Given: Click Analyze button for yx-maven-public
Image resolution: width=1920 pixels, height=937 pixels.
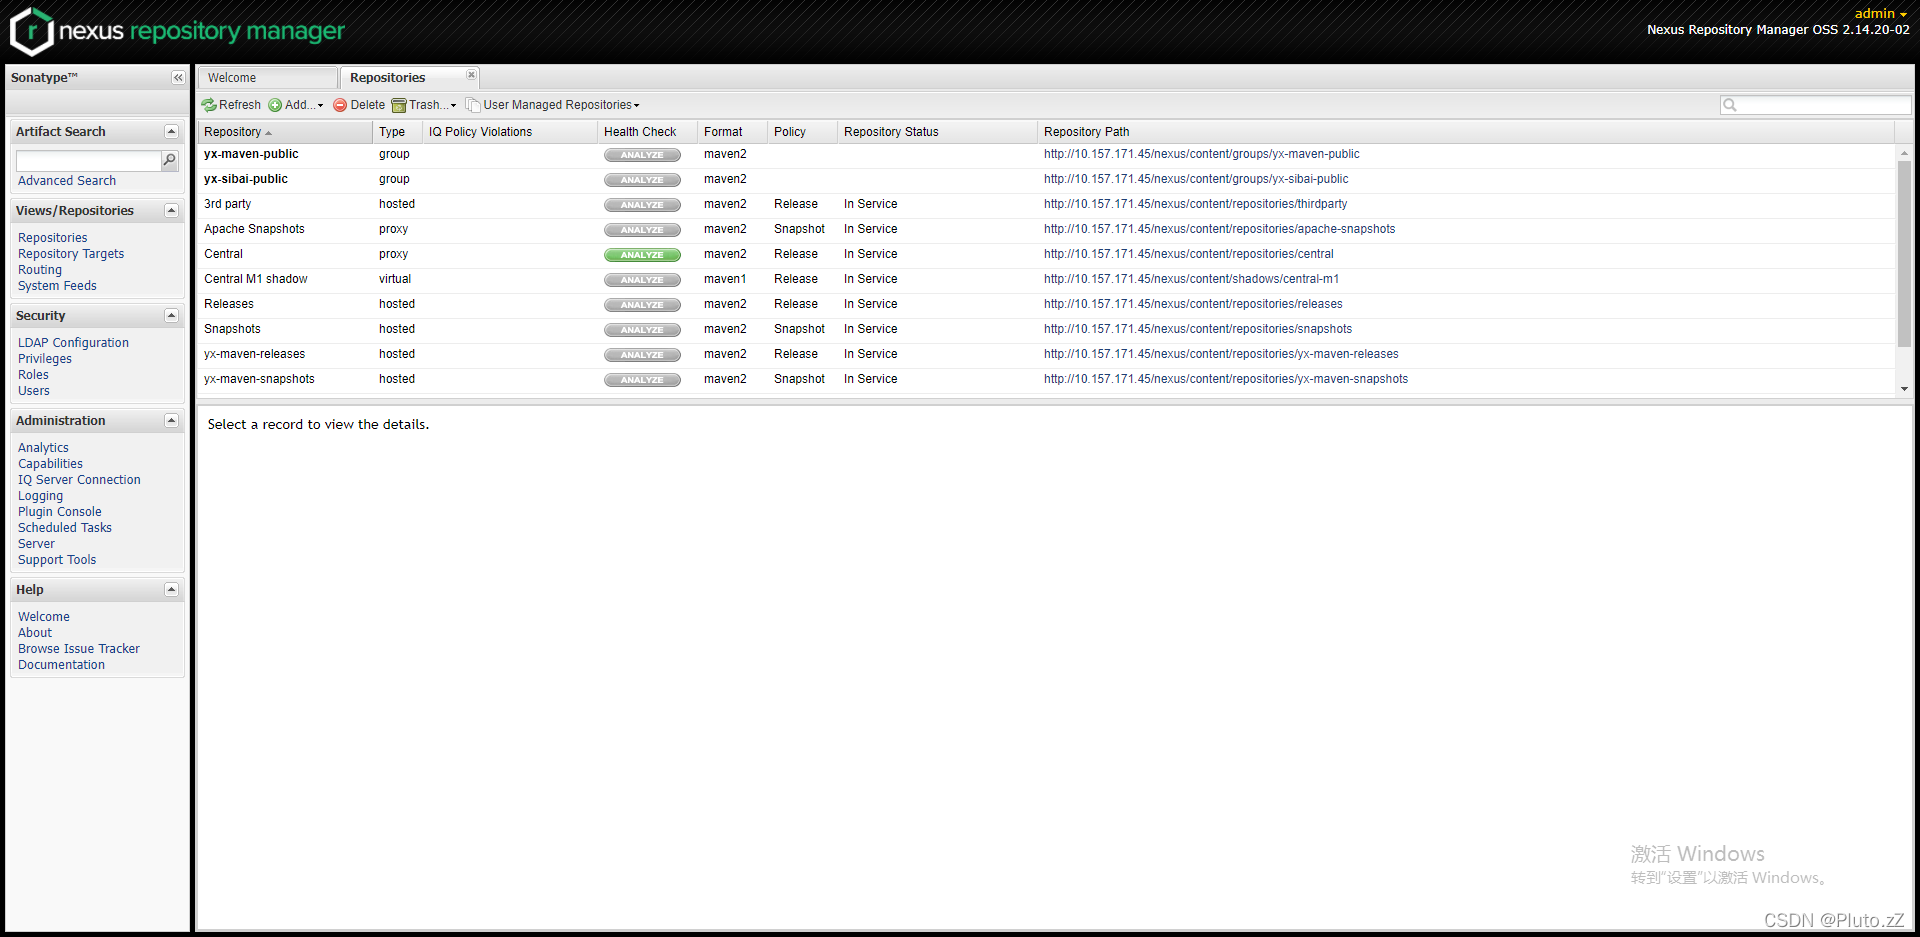Looking at the screenshot, I should click(642, 155).
